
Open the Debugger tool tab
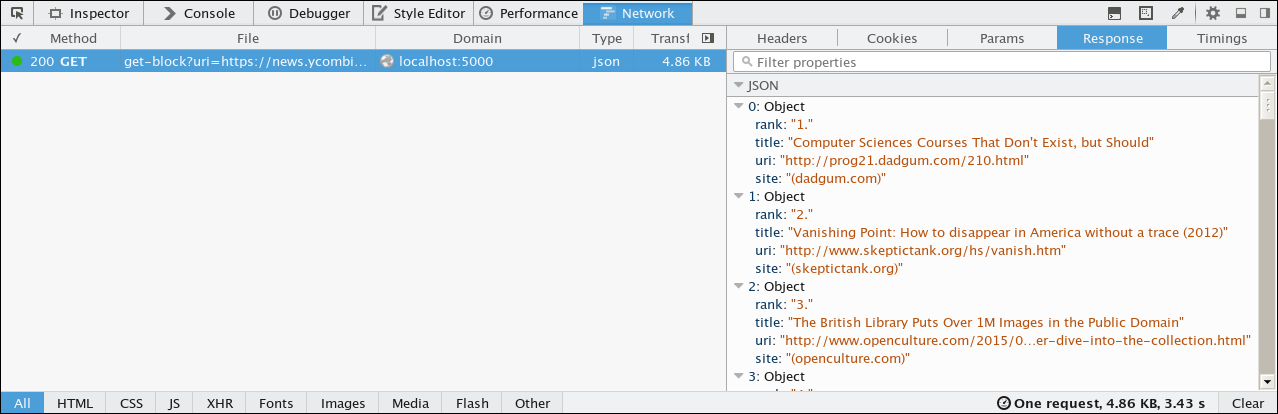[x=308, y=13]
